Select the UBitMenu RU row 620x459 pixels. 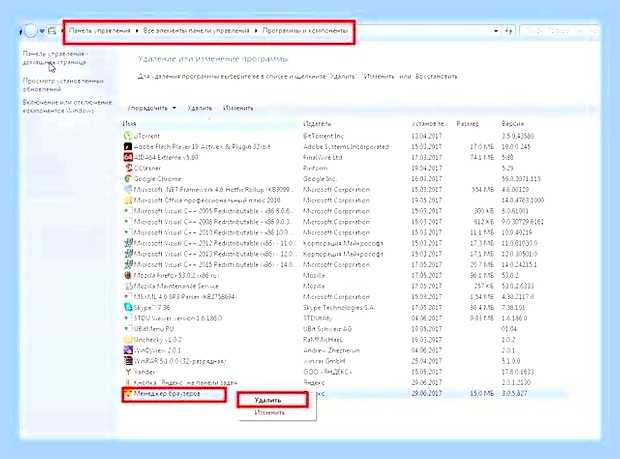click(346, 329)
